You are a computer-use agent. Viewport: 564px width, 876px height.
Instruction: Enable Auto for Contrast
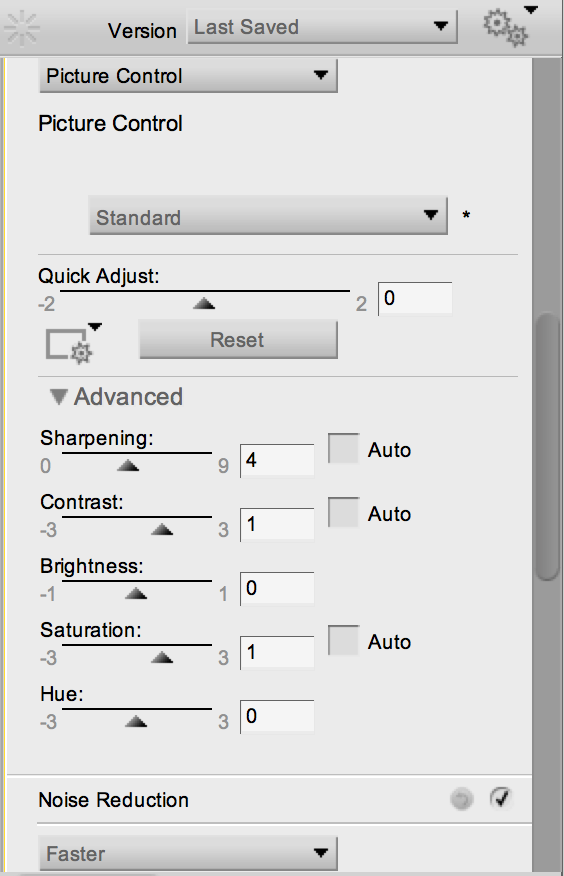point(343,512)
